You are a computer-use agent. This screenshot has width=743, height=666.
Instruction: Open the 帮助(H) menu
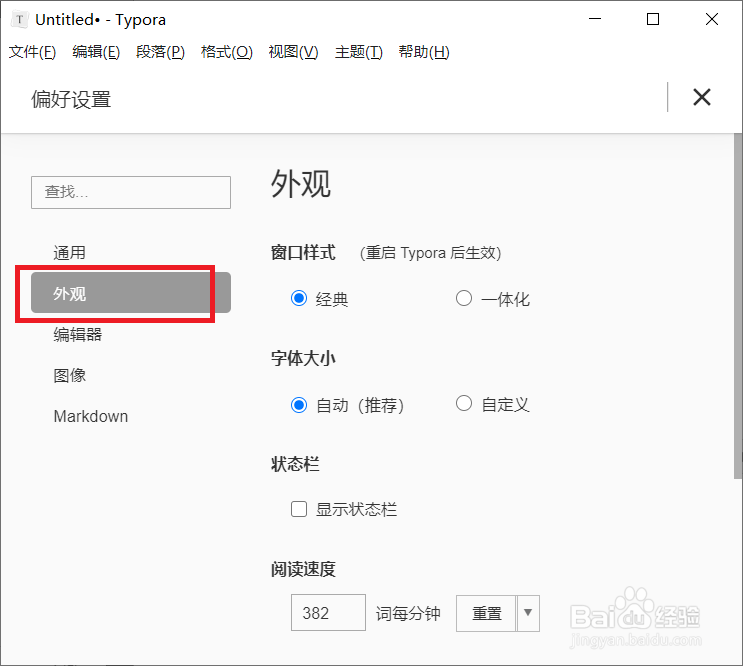pos(424,52)
